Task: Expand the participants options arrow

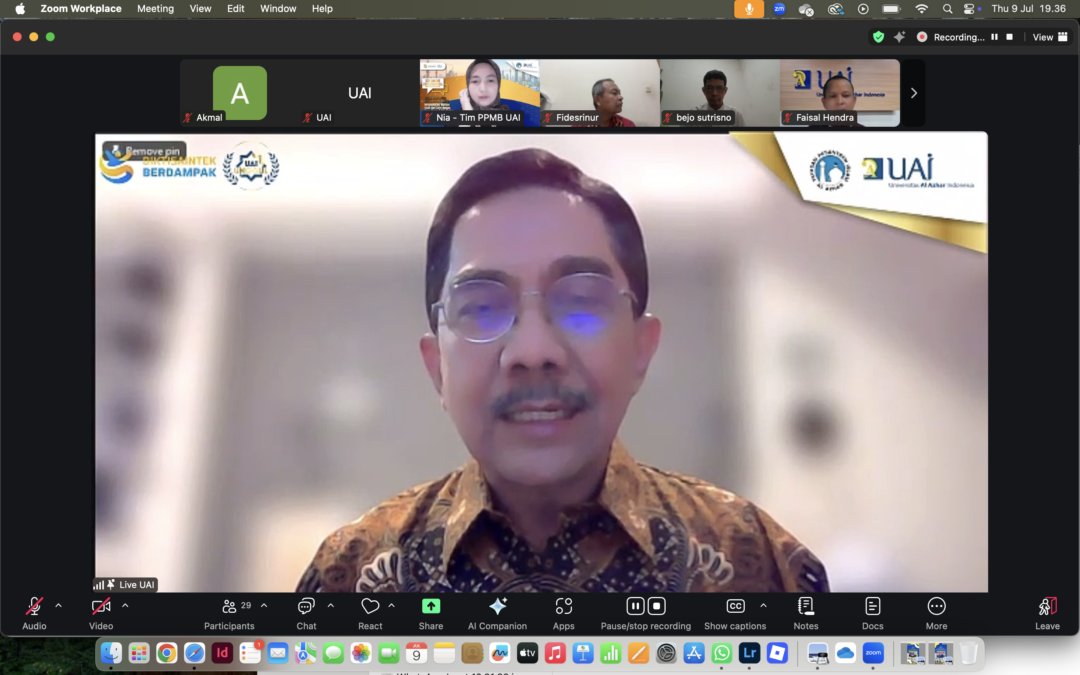Action: (x=264, y=606)
